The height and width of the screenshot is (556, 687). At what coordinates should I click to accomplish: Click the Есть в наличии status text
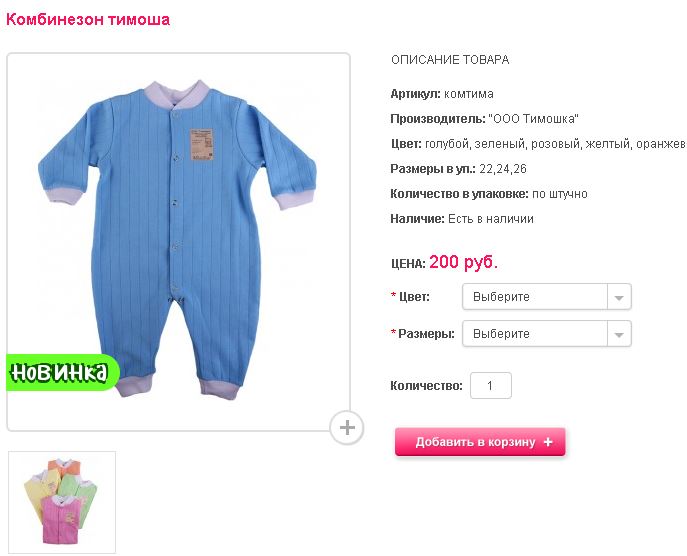click(491, 219)
